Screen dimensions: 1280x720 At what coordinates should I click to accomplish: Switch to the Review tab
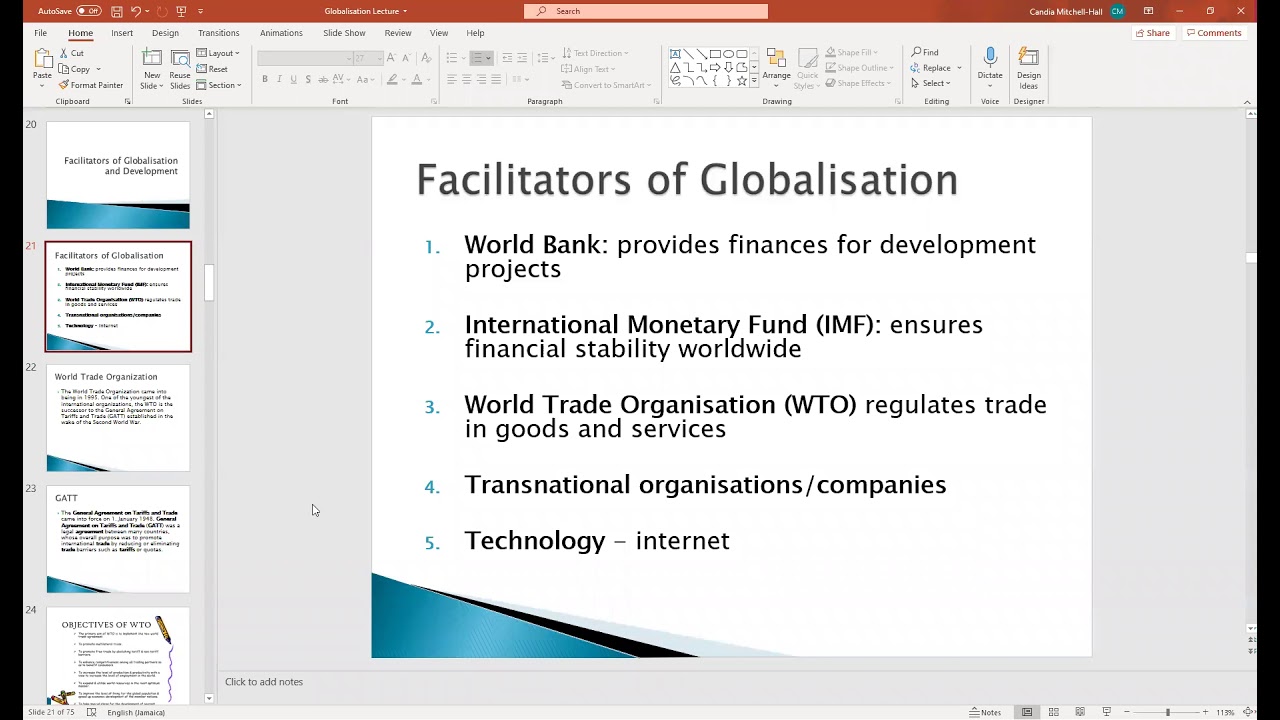(x=398, y=33)
